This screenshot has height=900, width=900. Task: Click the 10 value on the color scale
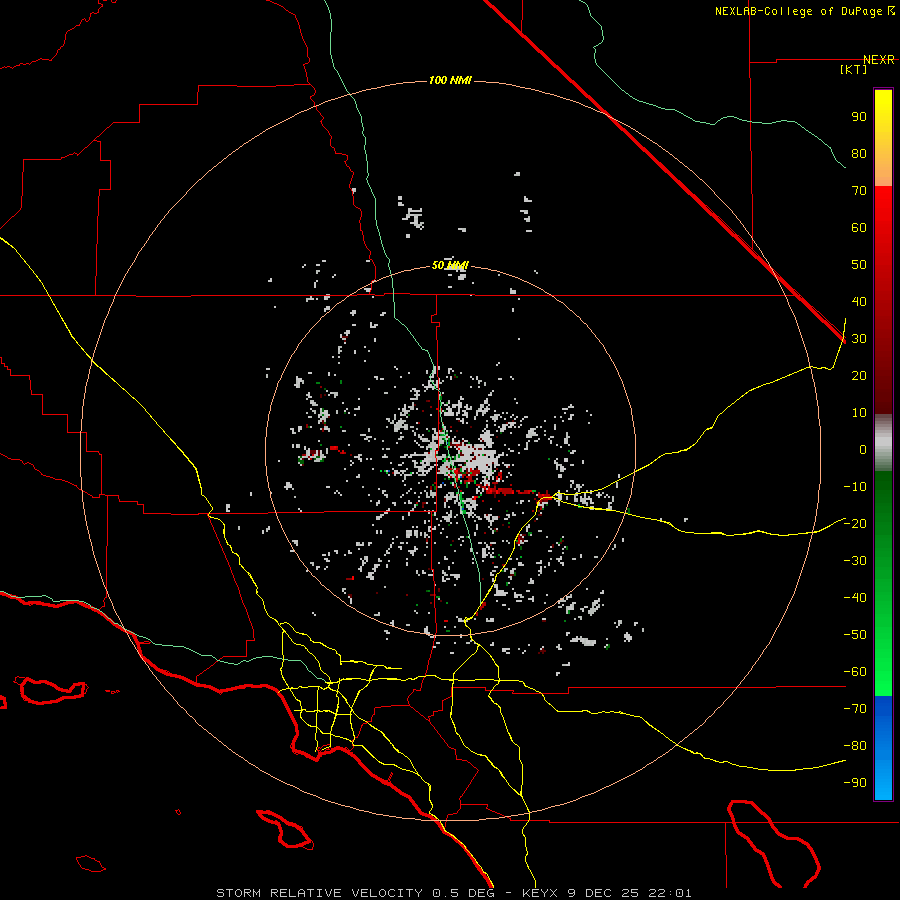pos(859,413)
